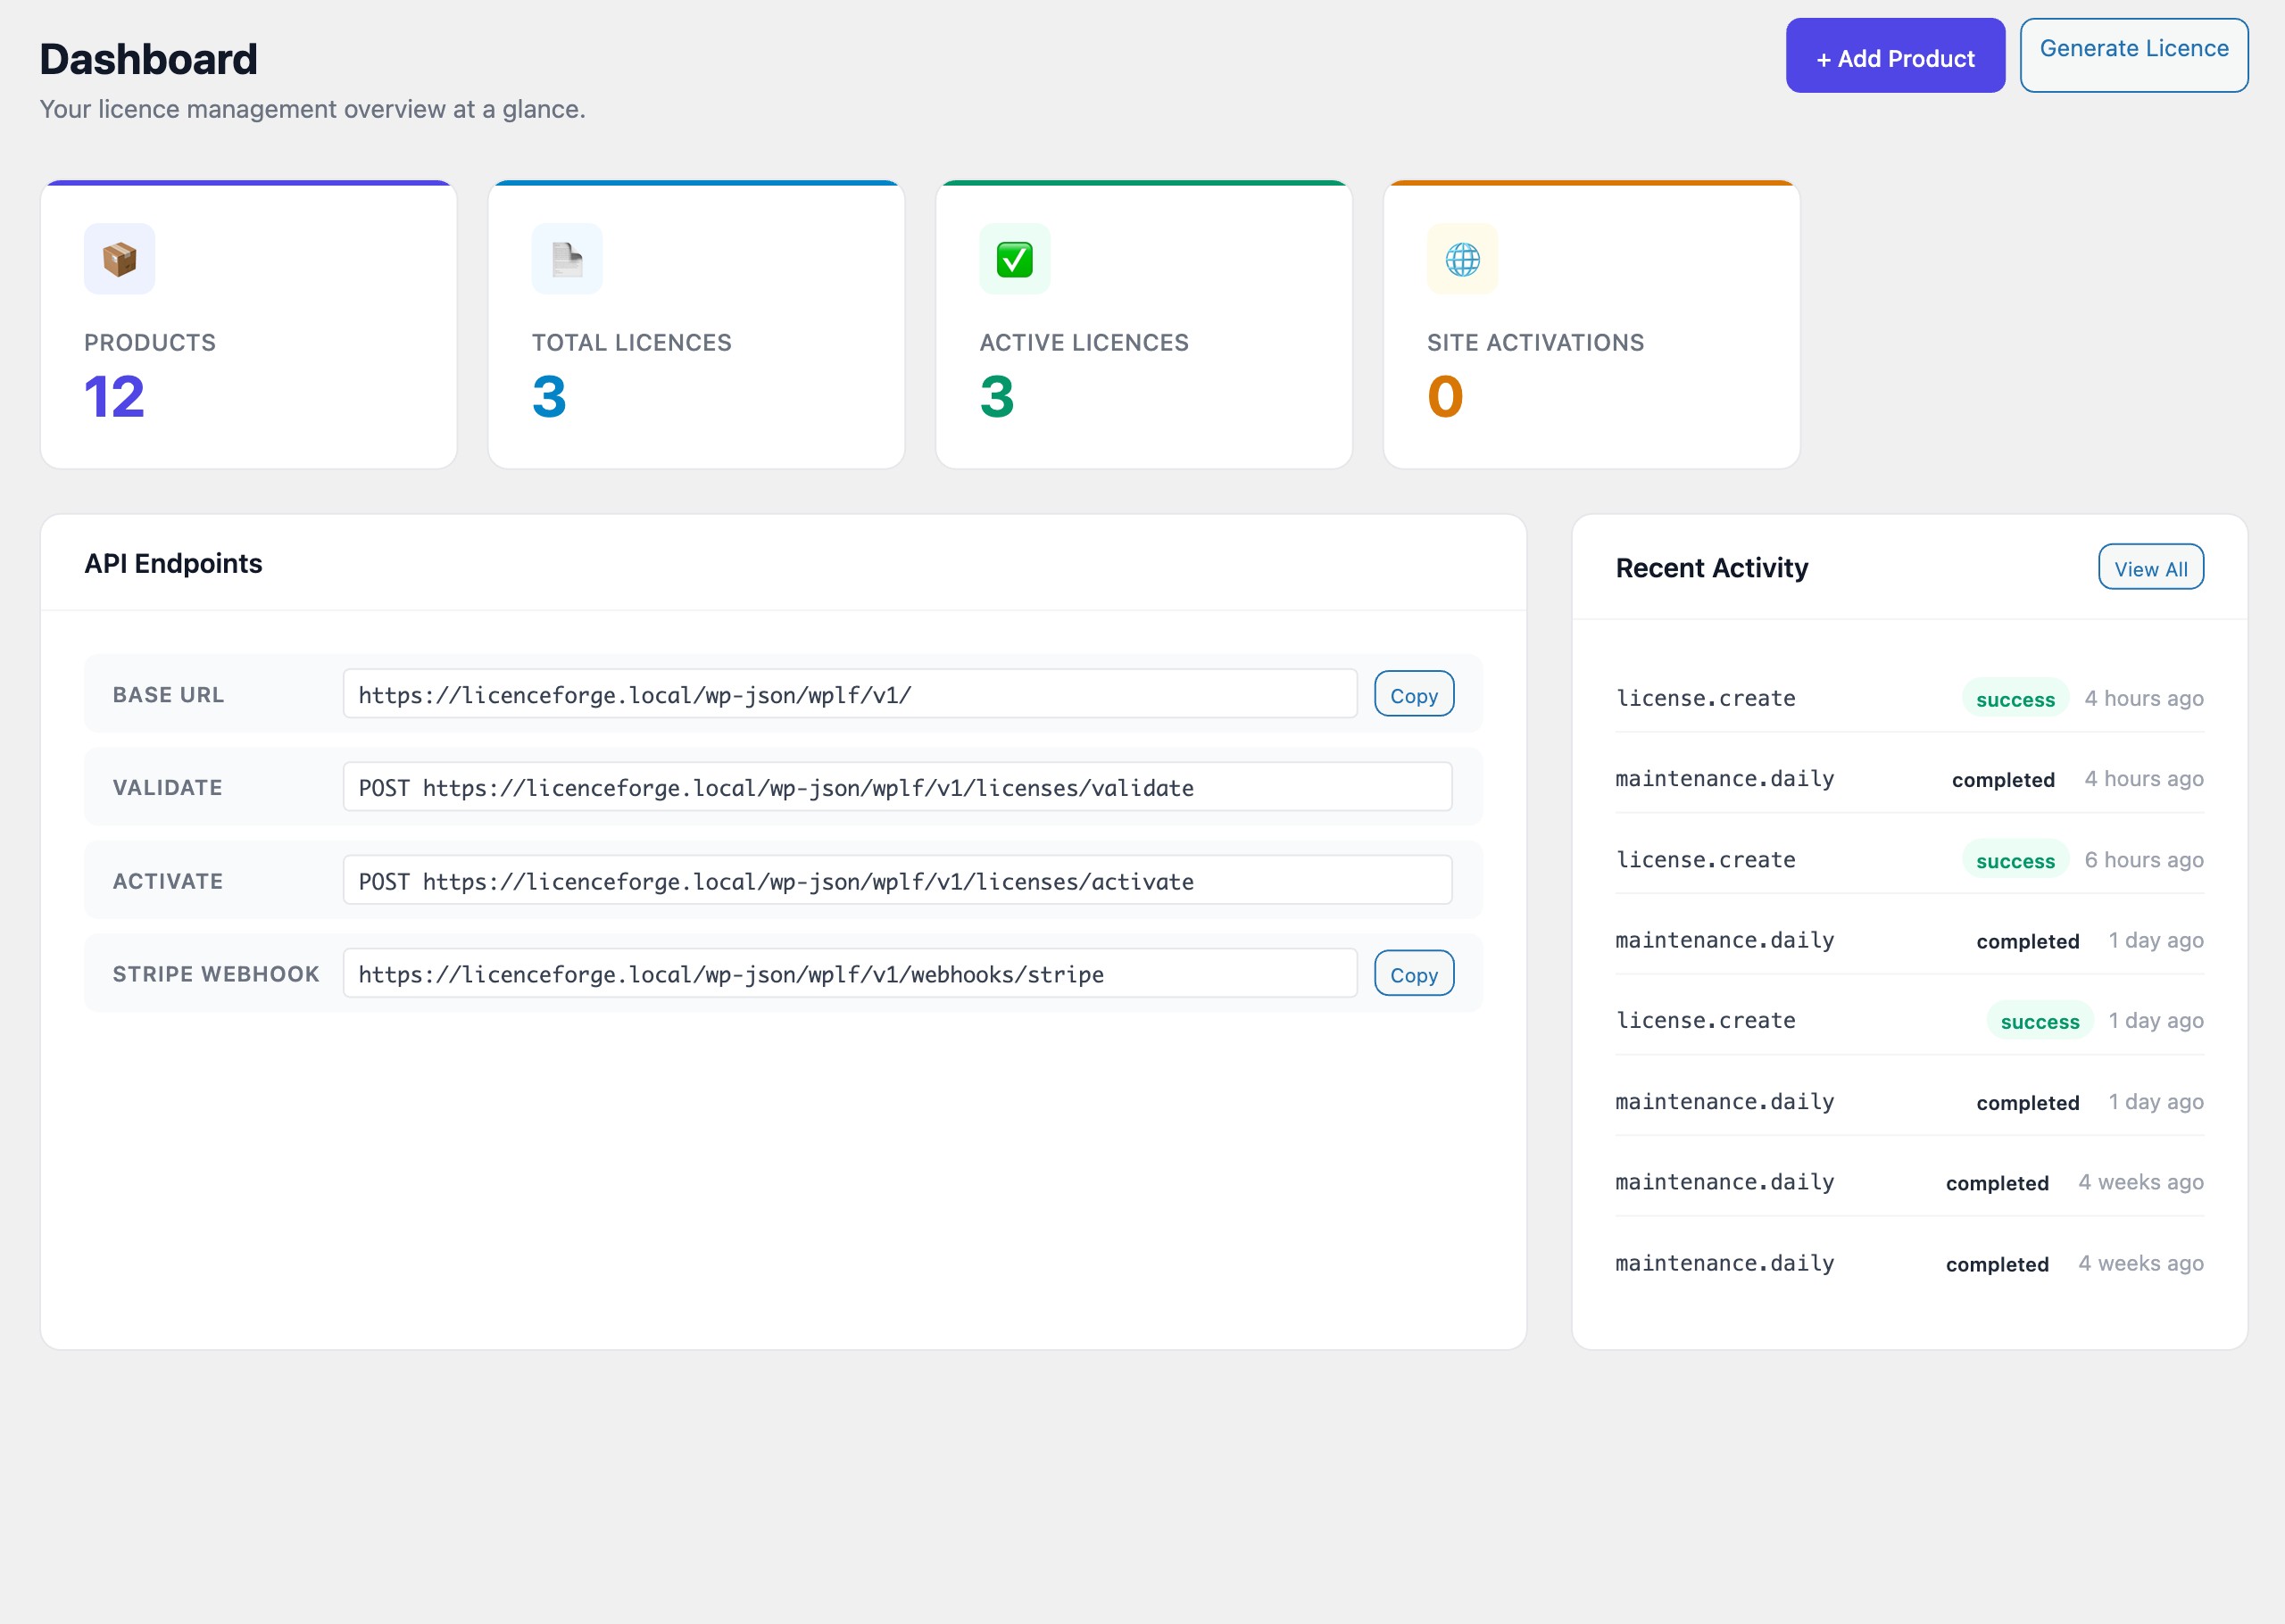Click the Active Licences green checkmark icon
This screenshot has height=1624, width=2285.
(1014, 259)
